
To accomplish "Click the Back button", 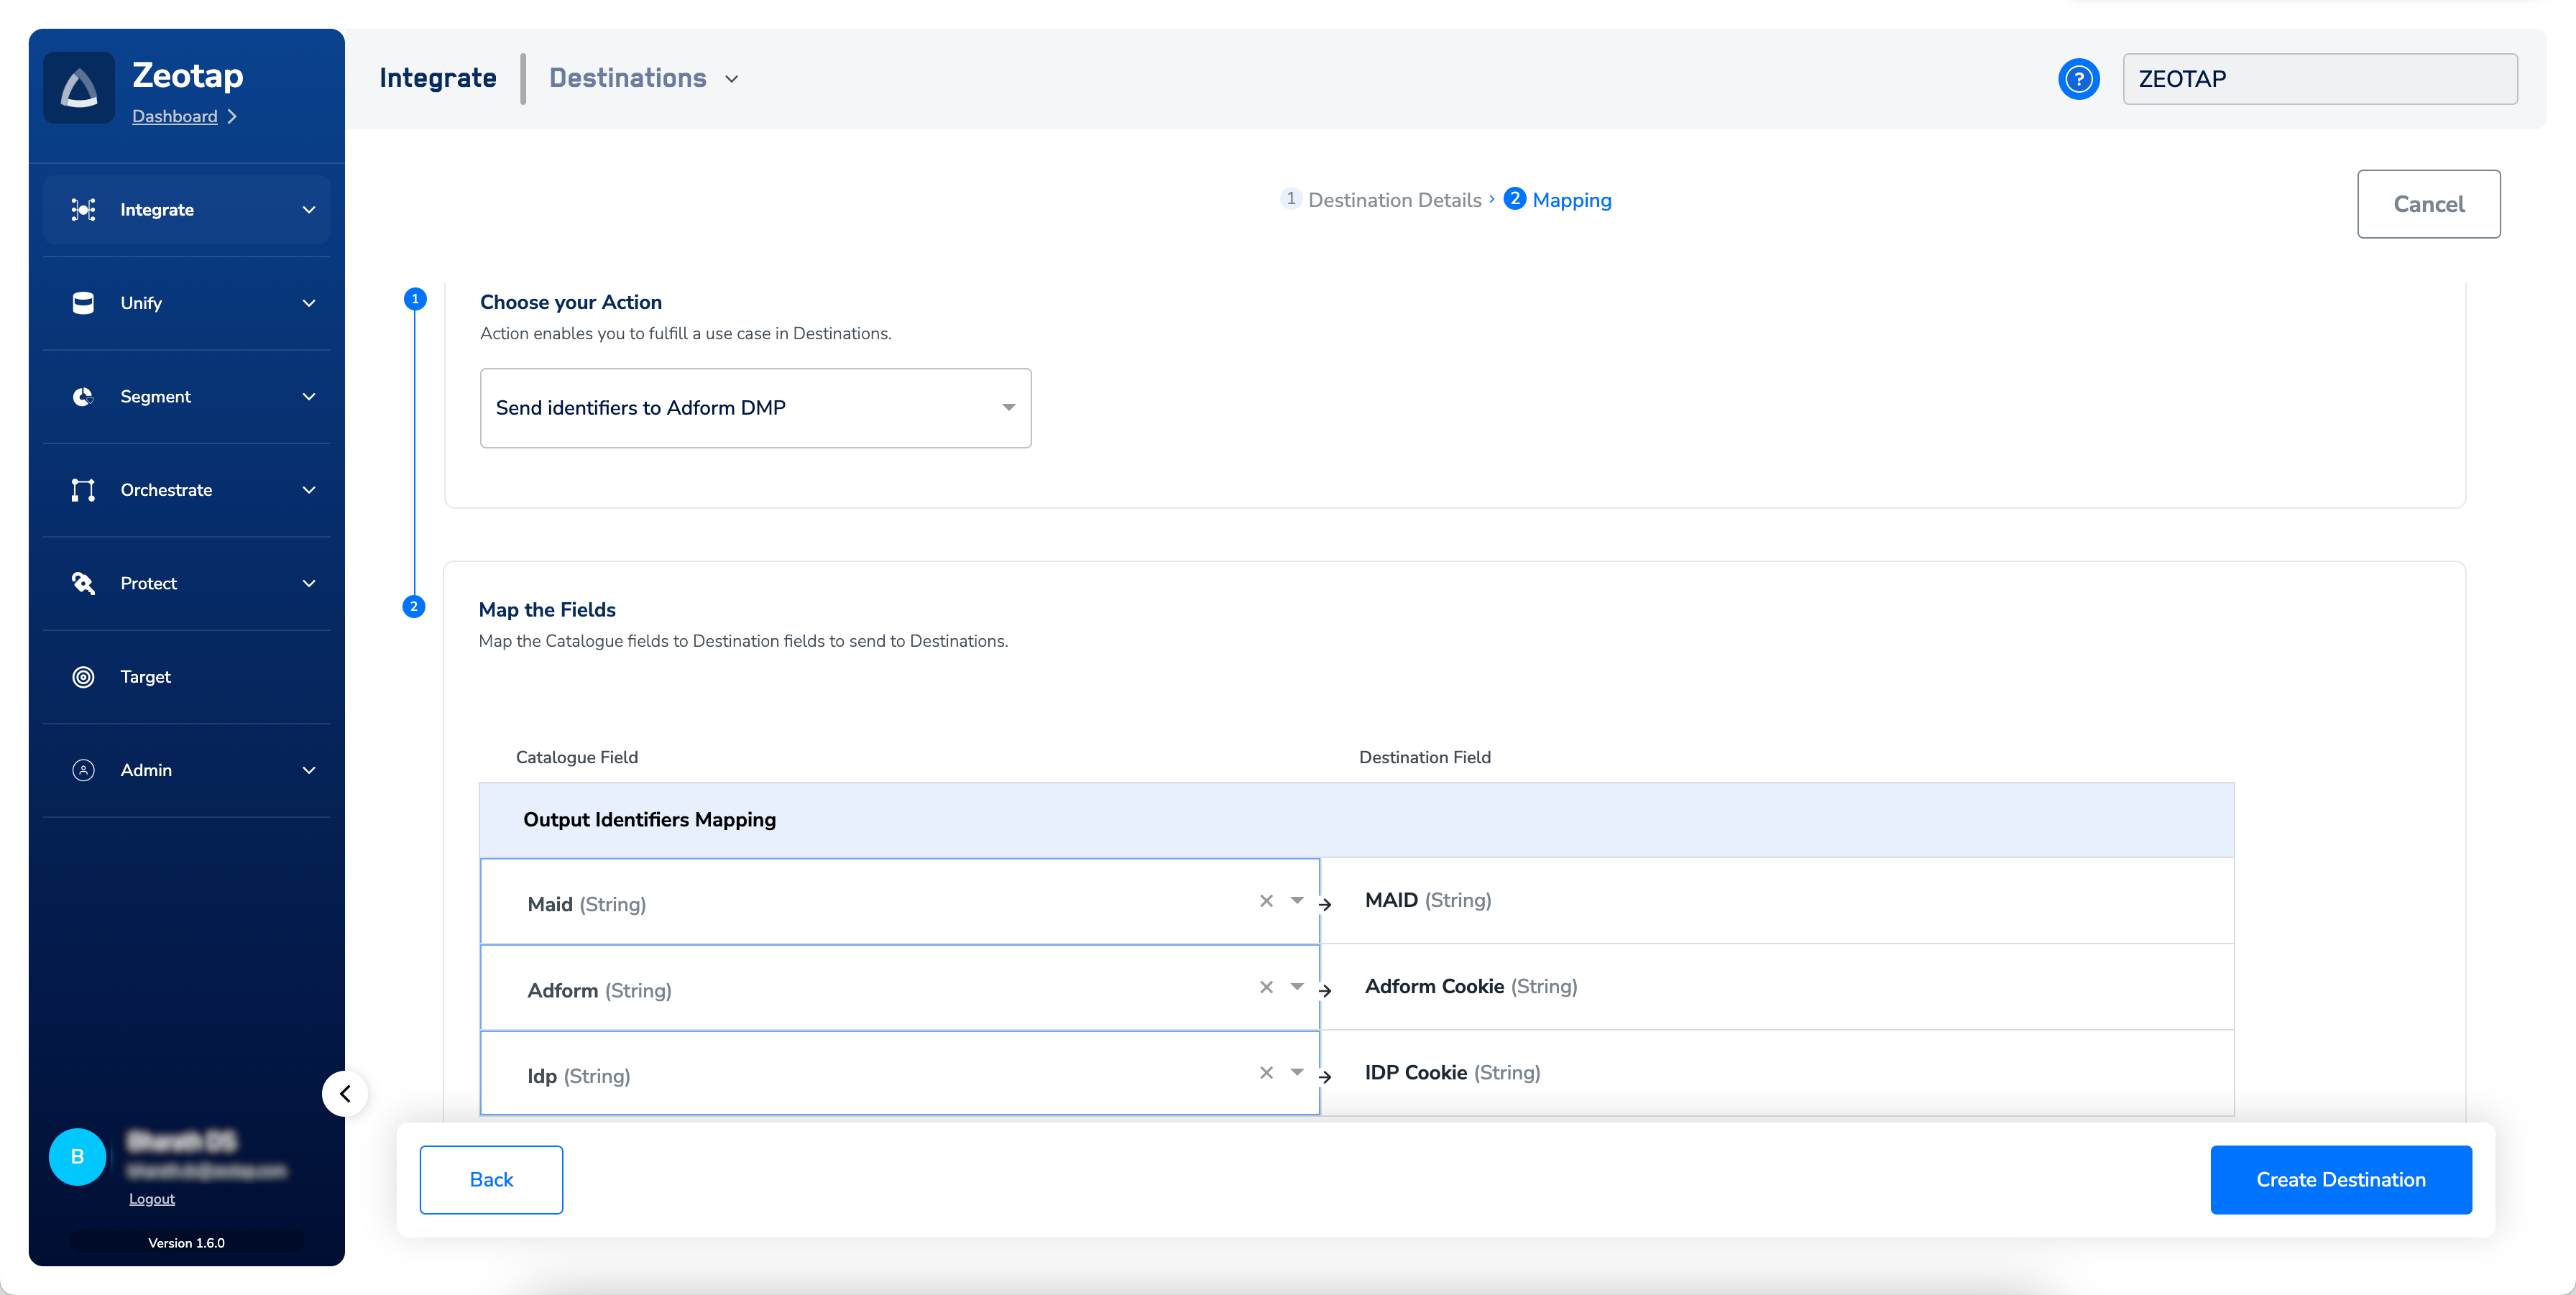I will [x=491, y=1180].
